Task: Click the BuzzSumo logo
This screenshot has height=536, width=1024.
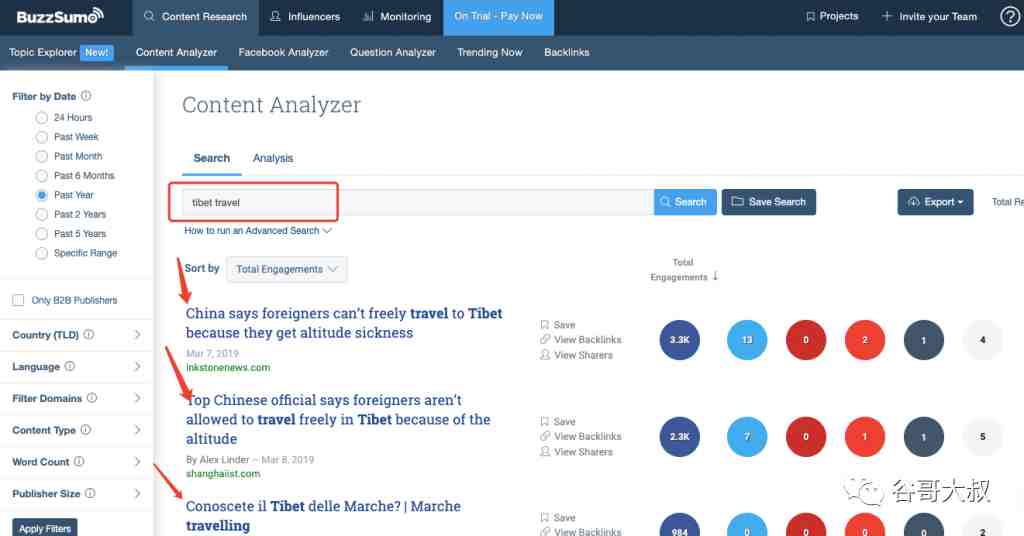Action: click(x=59, y=16)
